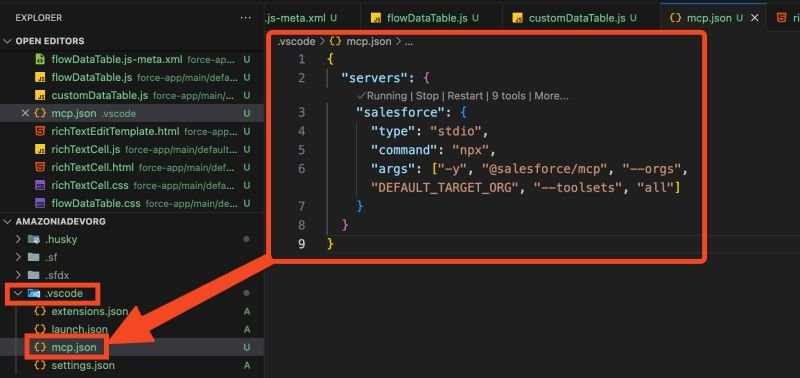Click JSON icon on mcp.json tab
The image size is (800, 378).
[x=676, y=18]
